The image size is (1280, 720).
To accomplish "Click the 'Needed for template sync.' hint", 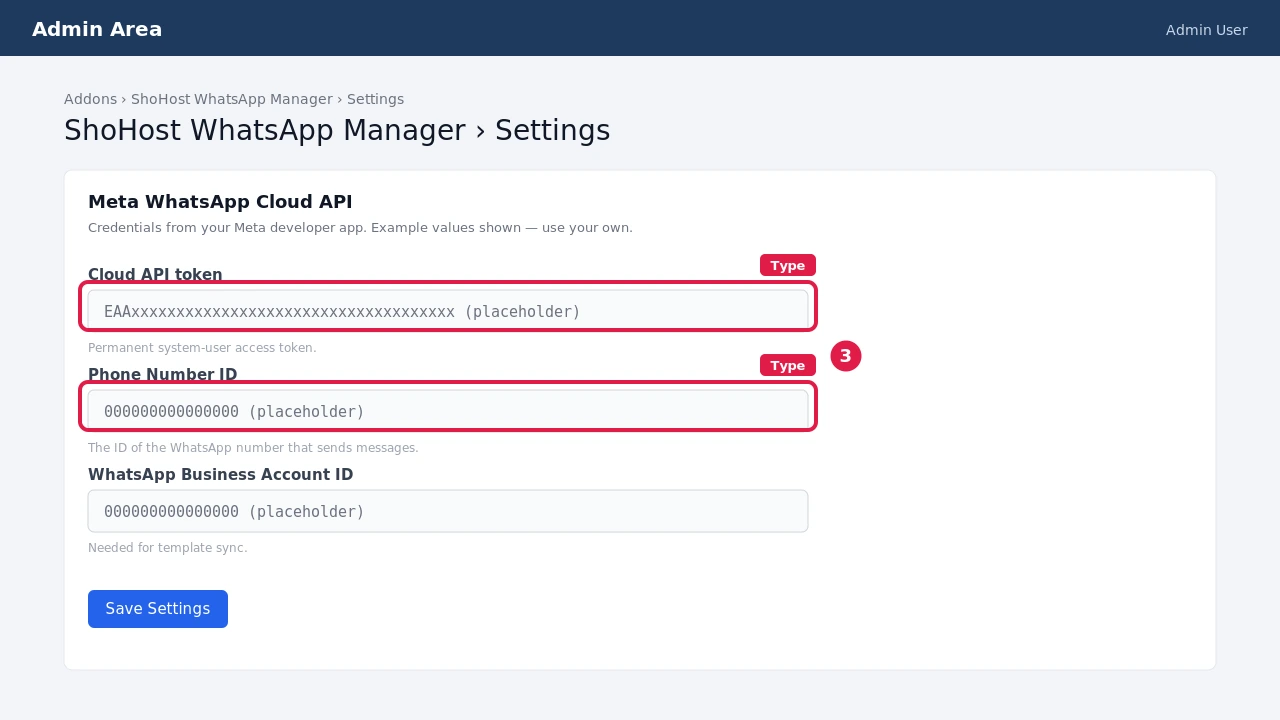I will pos(168,548).
